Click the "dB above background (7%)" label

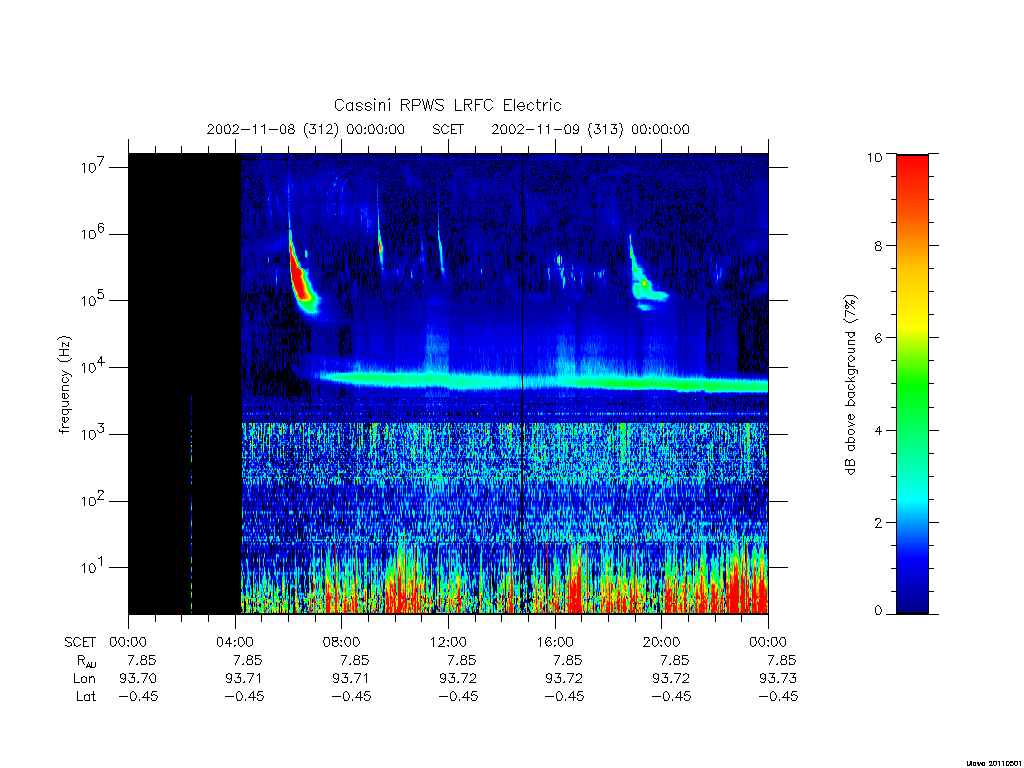pos(850,384)
